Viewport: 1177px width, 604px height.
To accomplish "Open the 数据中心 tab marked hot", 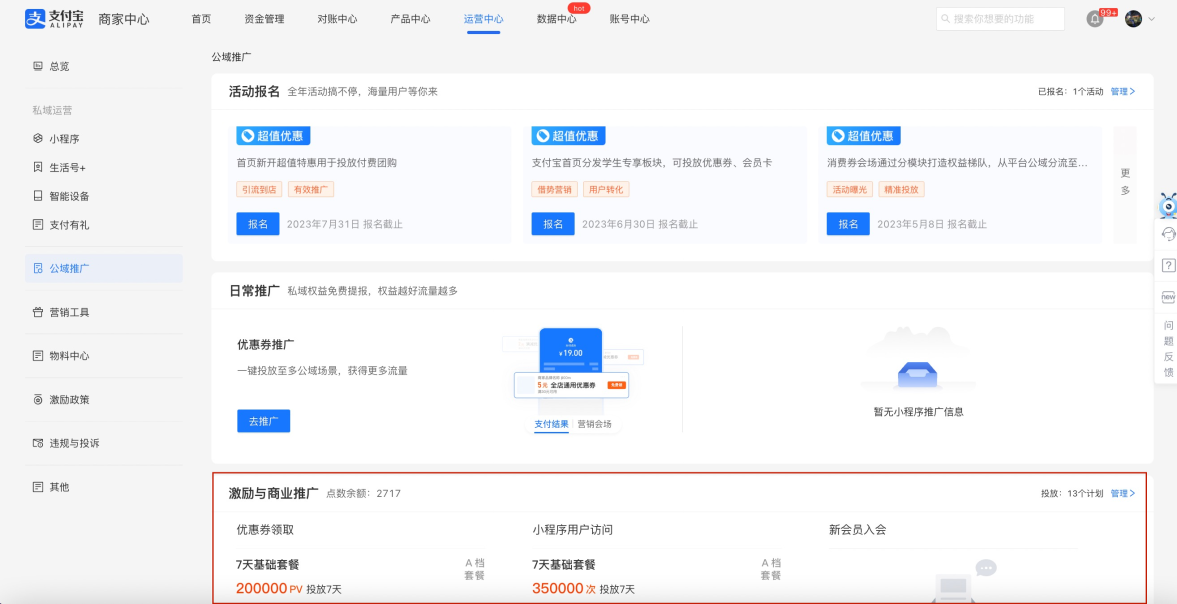I will coord(557,20).
